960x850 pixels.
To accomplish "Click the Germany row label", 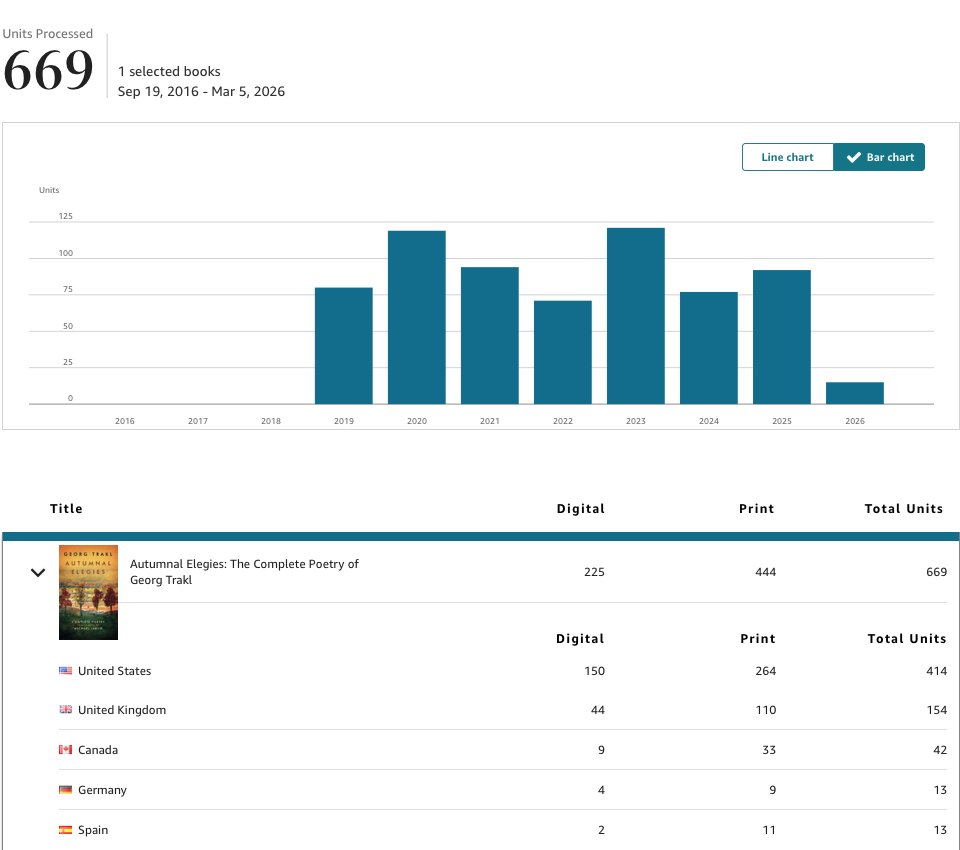I will tap(102, 790).
